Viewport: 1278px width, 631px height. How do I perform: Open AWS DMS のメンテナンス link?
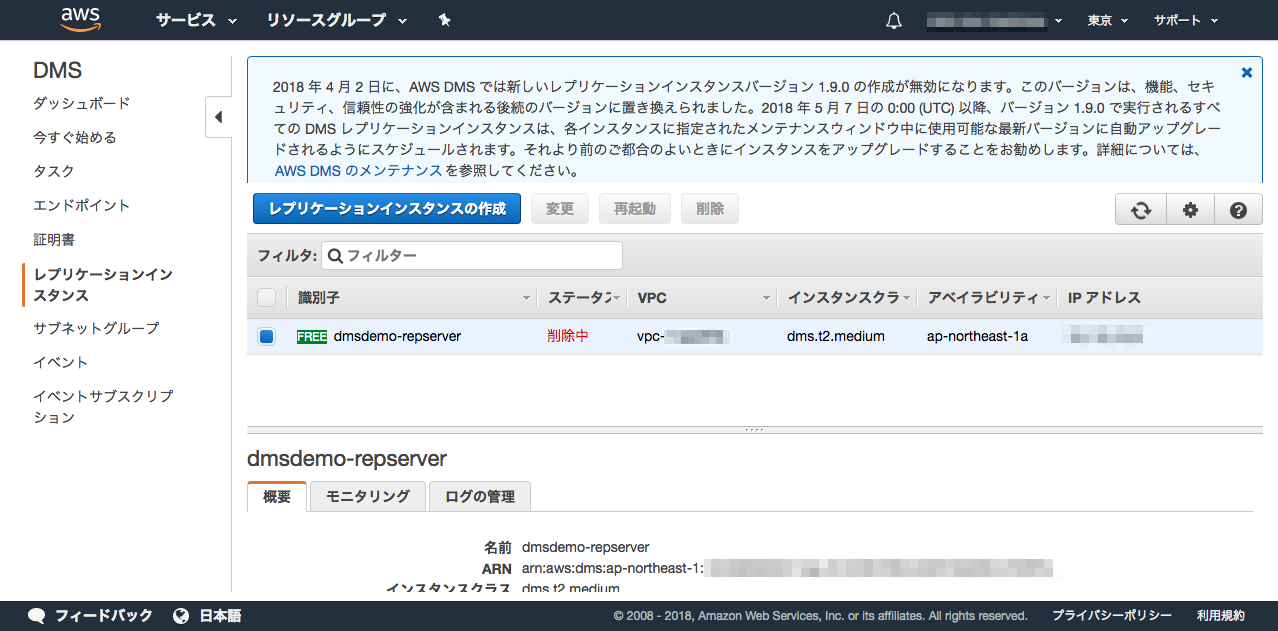[358, 171]
